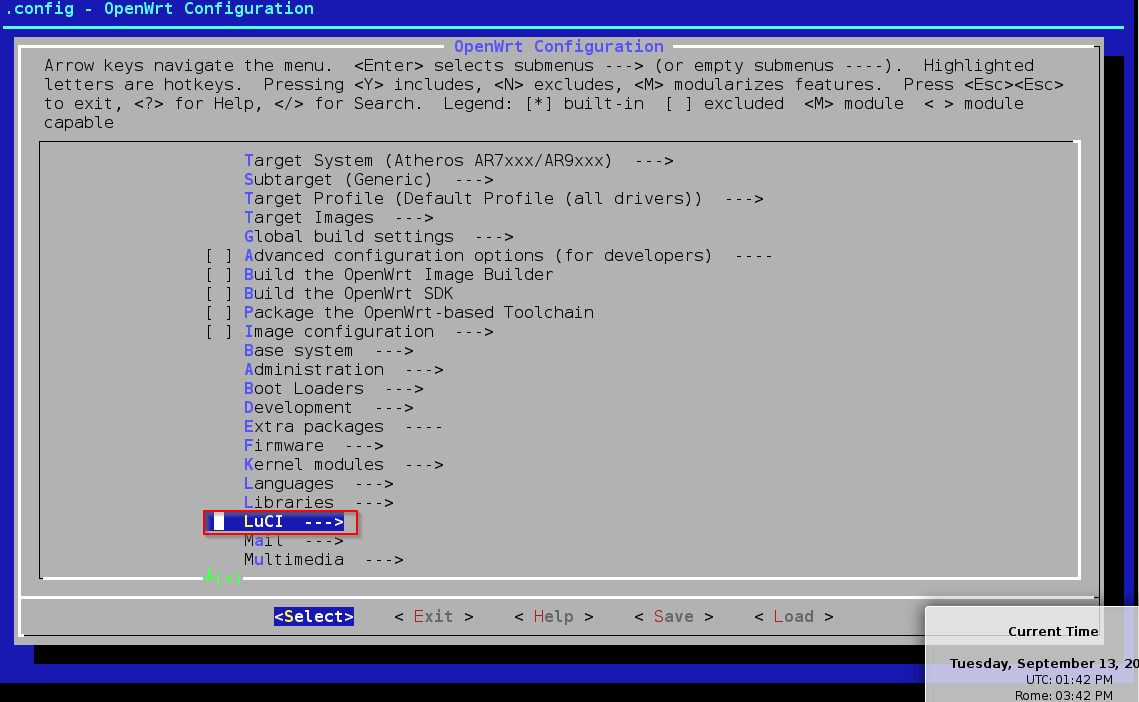Toggle Advanced configuration options checkbox

click(x=219, y=256)
